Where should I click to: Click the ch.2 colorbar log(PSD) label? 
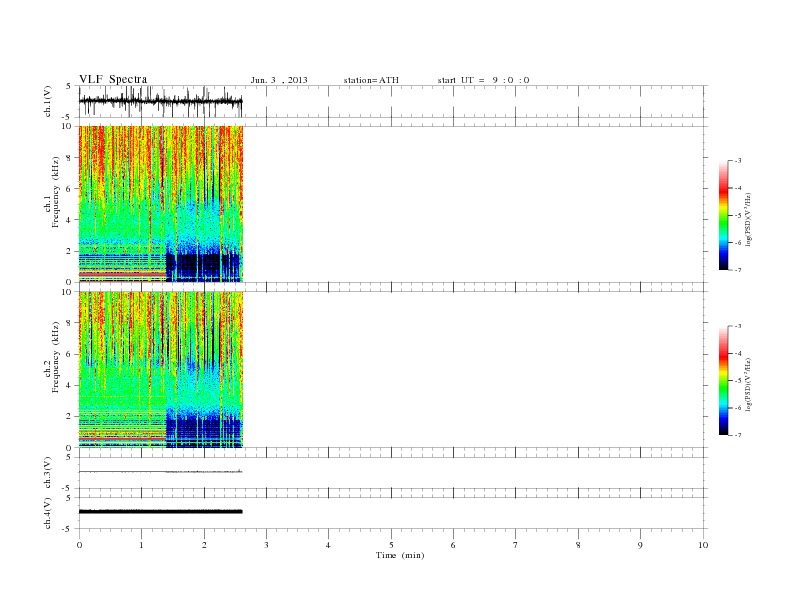click(748, 385)
